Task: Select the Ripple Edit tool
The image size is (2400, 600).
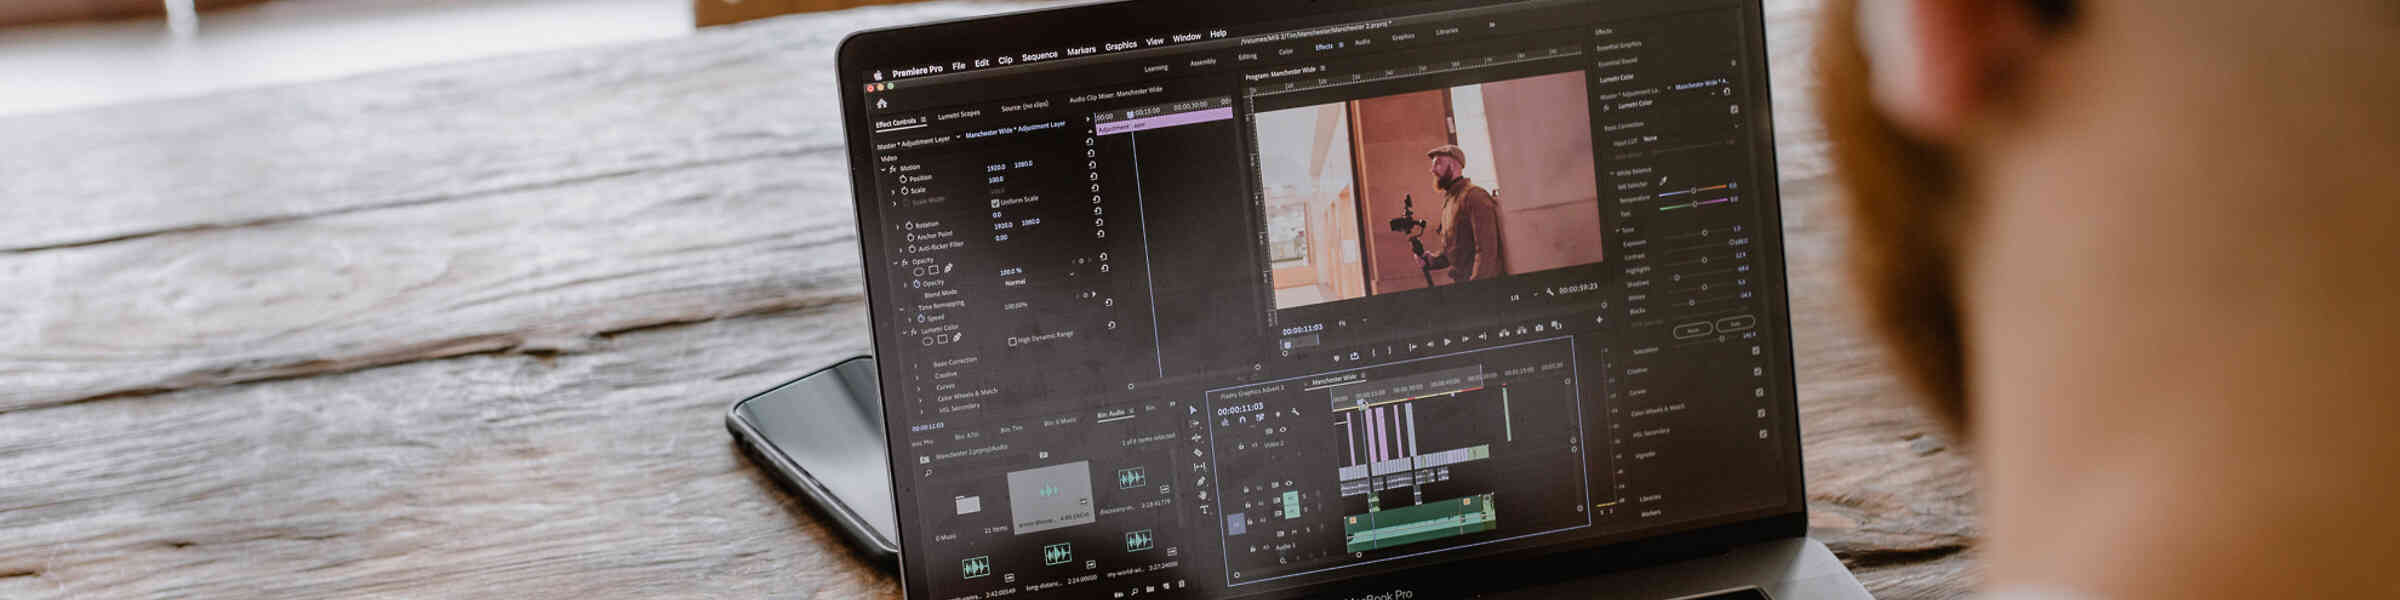Action: coord(1196,438)
